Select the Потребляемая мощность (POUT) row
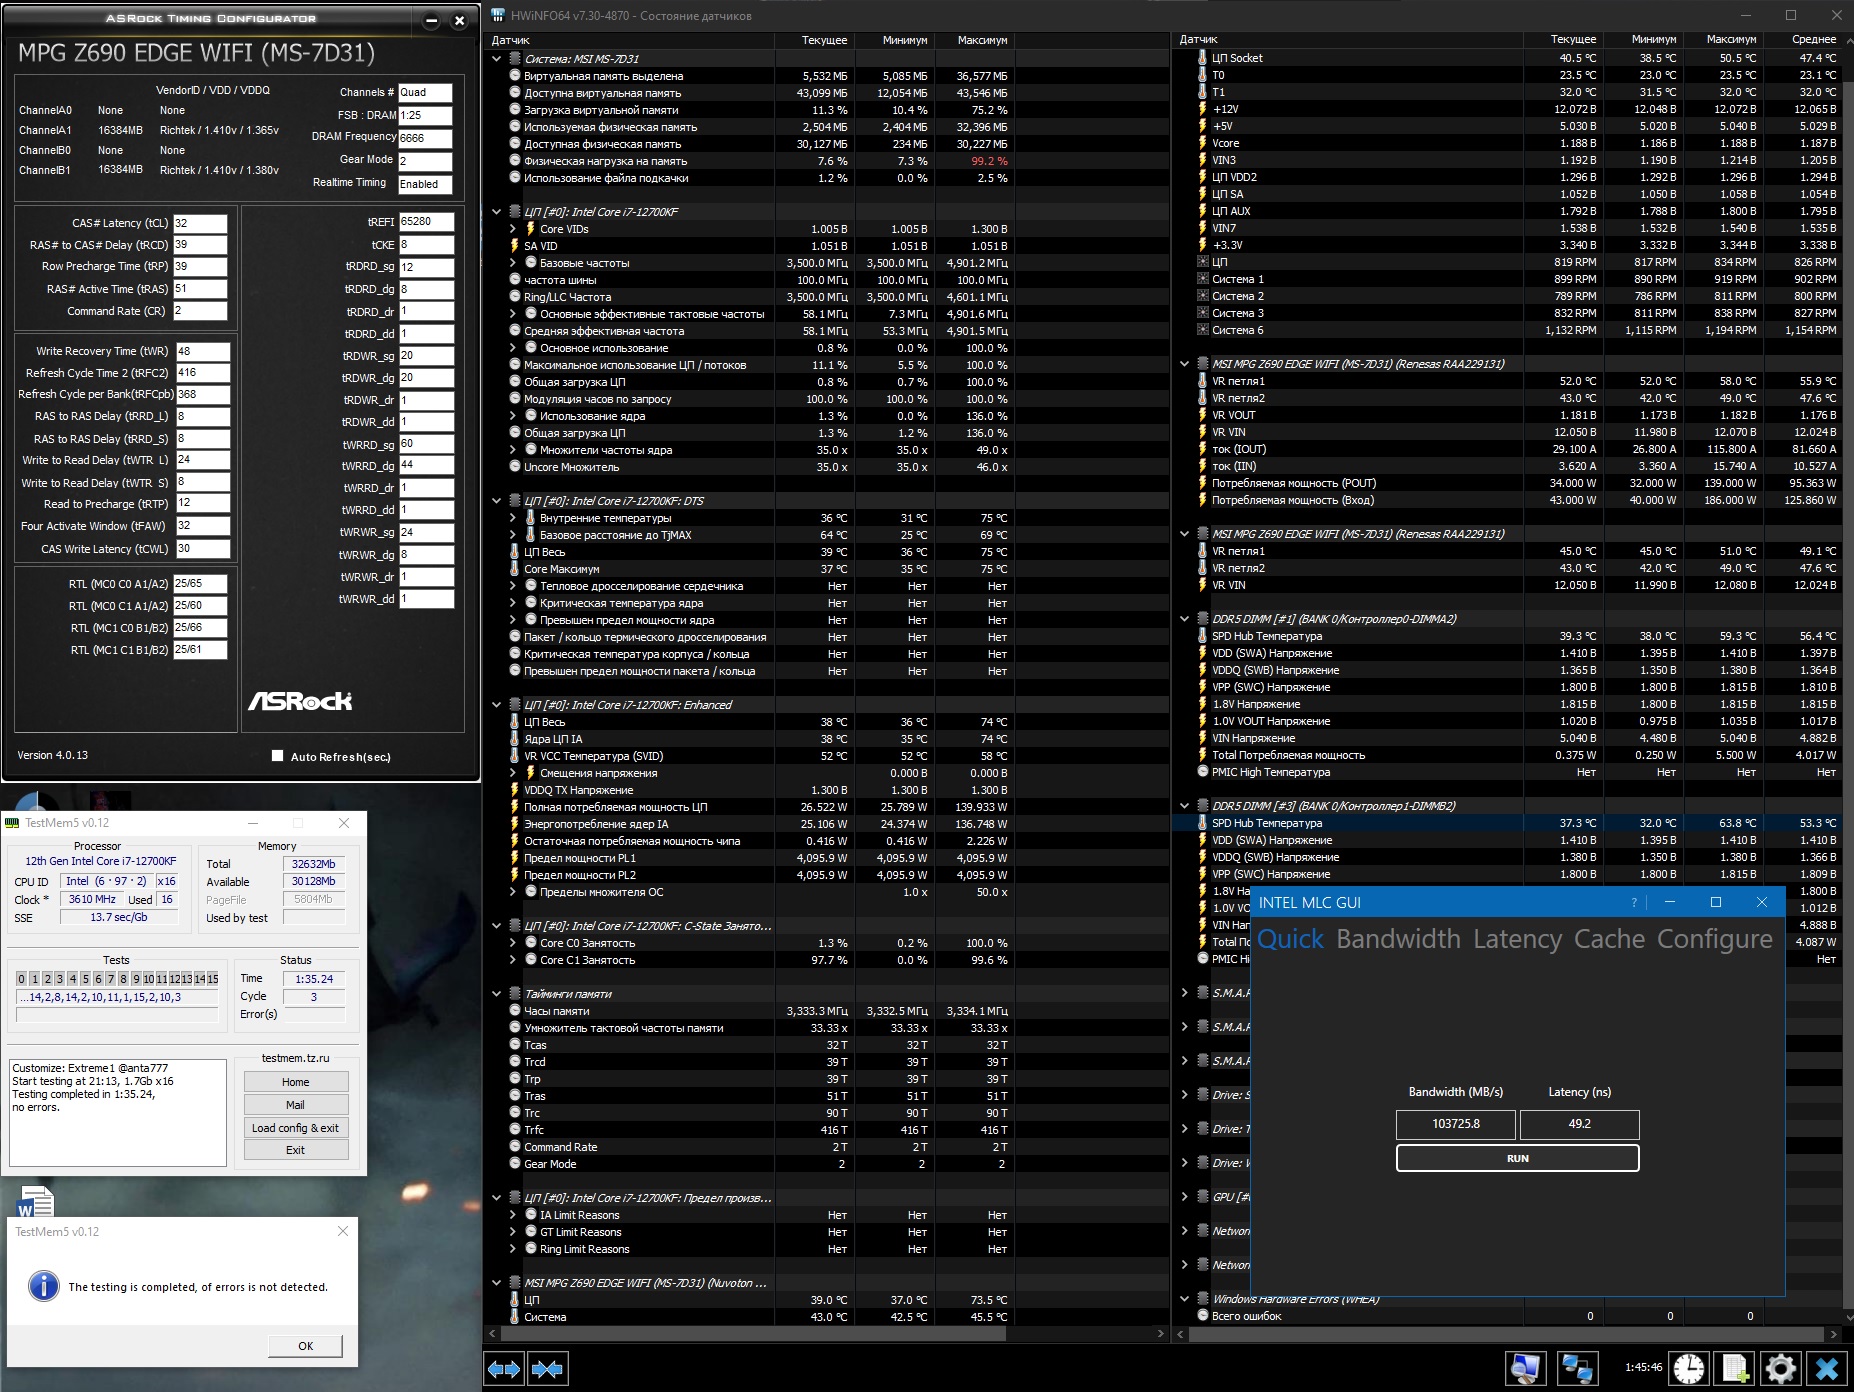Screen dimensions: 1854x1392 [x=1509, y=483]
